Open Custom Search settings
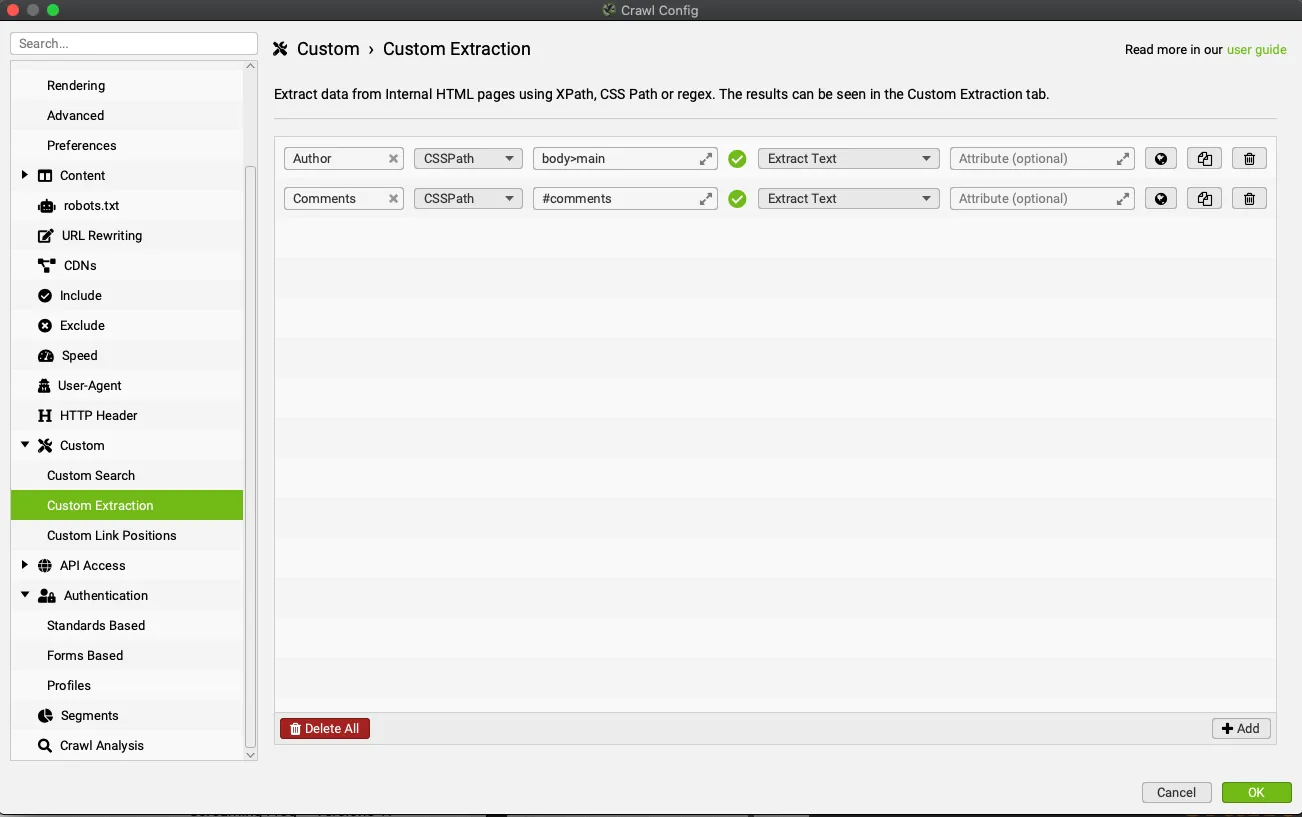 (x=91, y=475)
